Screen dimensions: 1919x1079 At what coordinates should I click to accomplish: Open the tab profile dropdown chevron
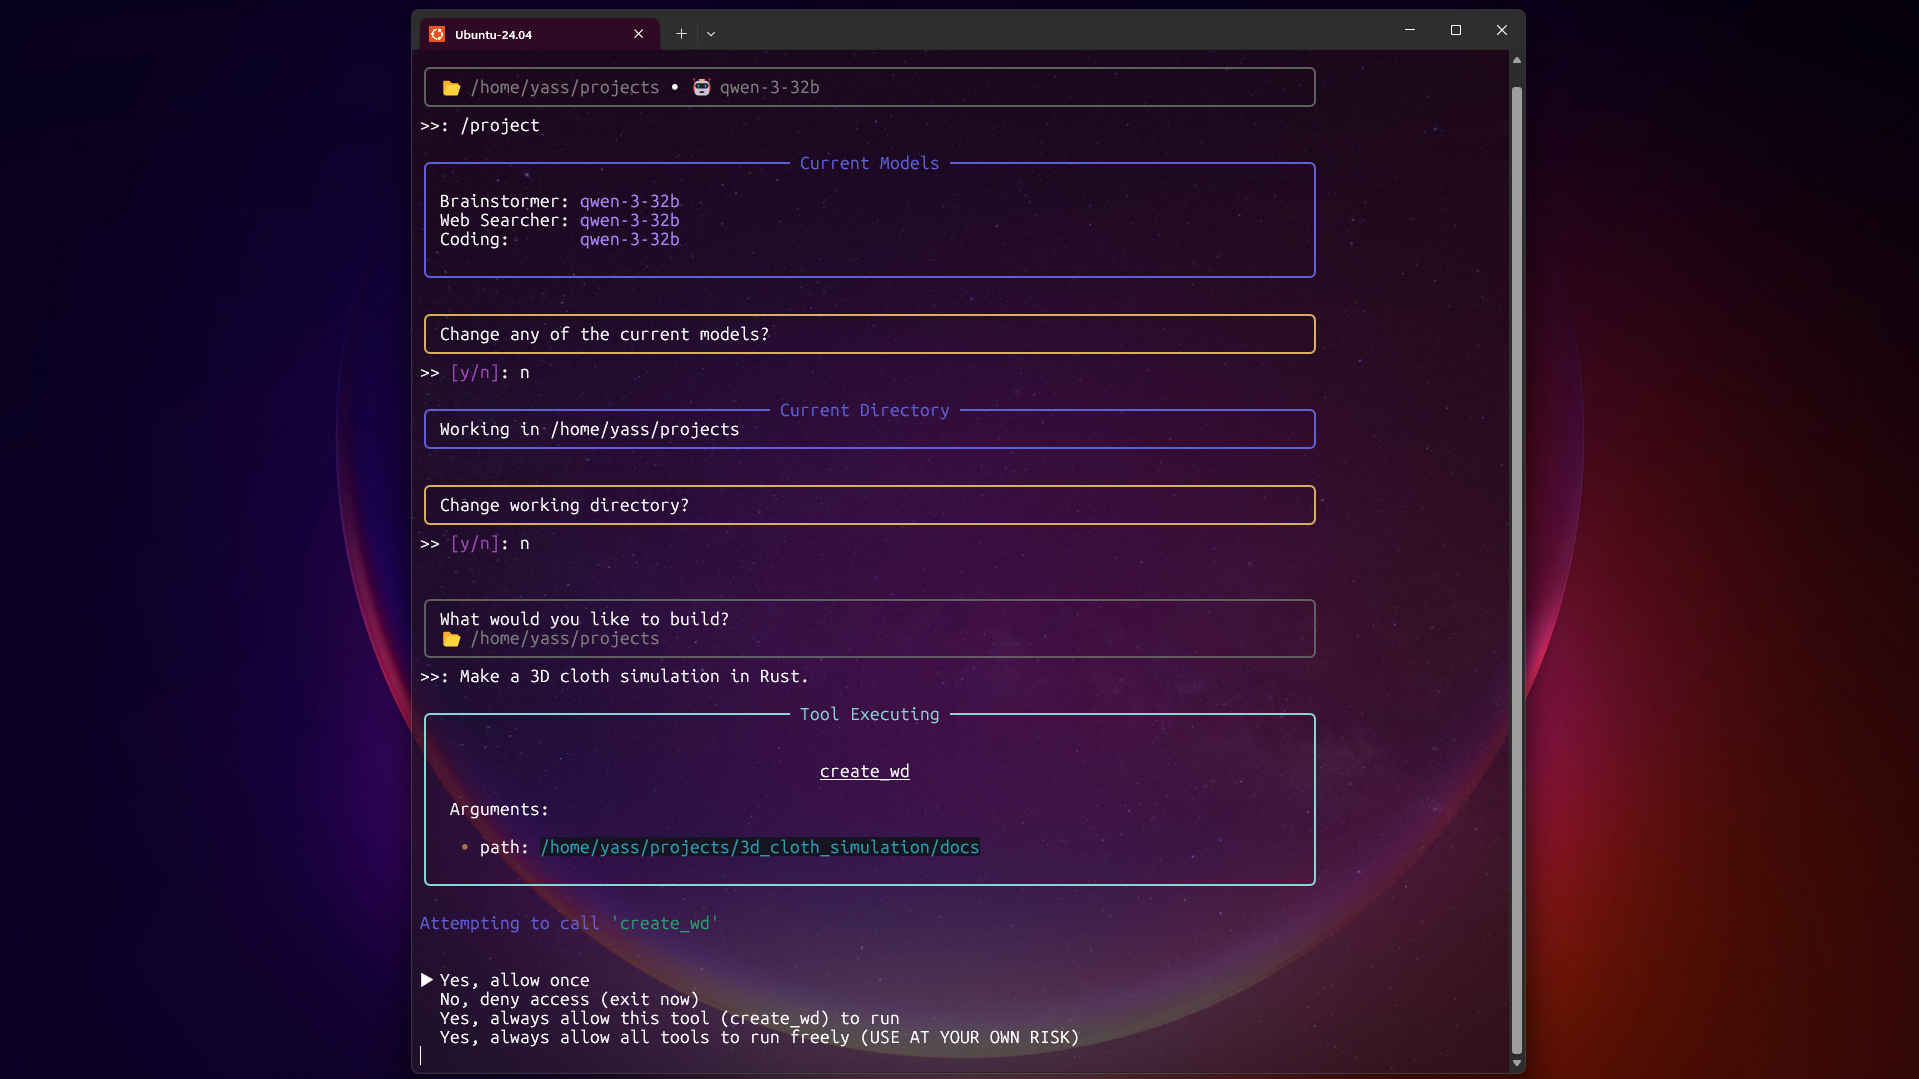711,34
